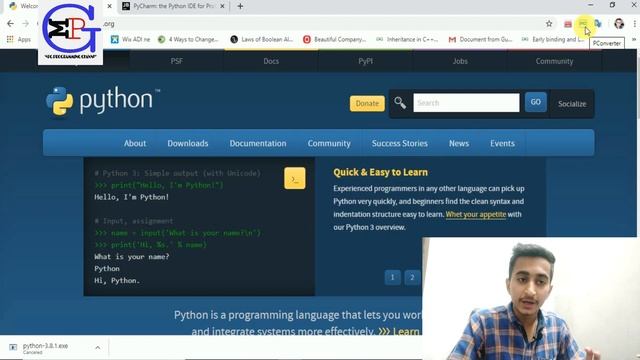Open the Success Stories menu item
This screenshot has height=360, width=640.
pyautogui.click(x=400, y=143)
